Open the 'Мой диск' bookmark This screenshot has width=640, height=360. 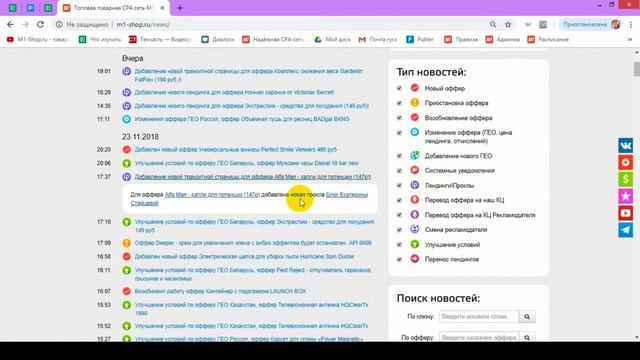click(x=332, y=40)
